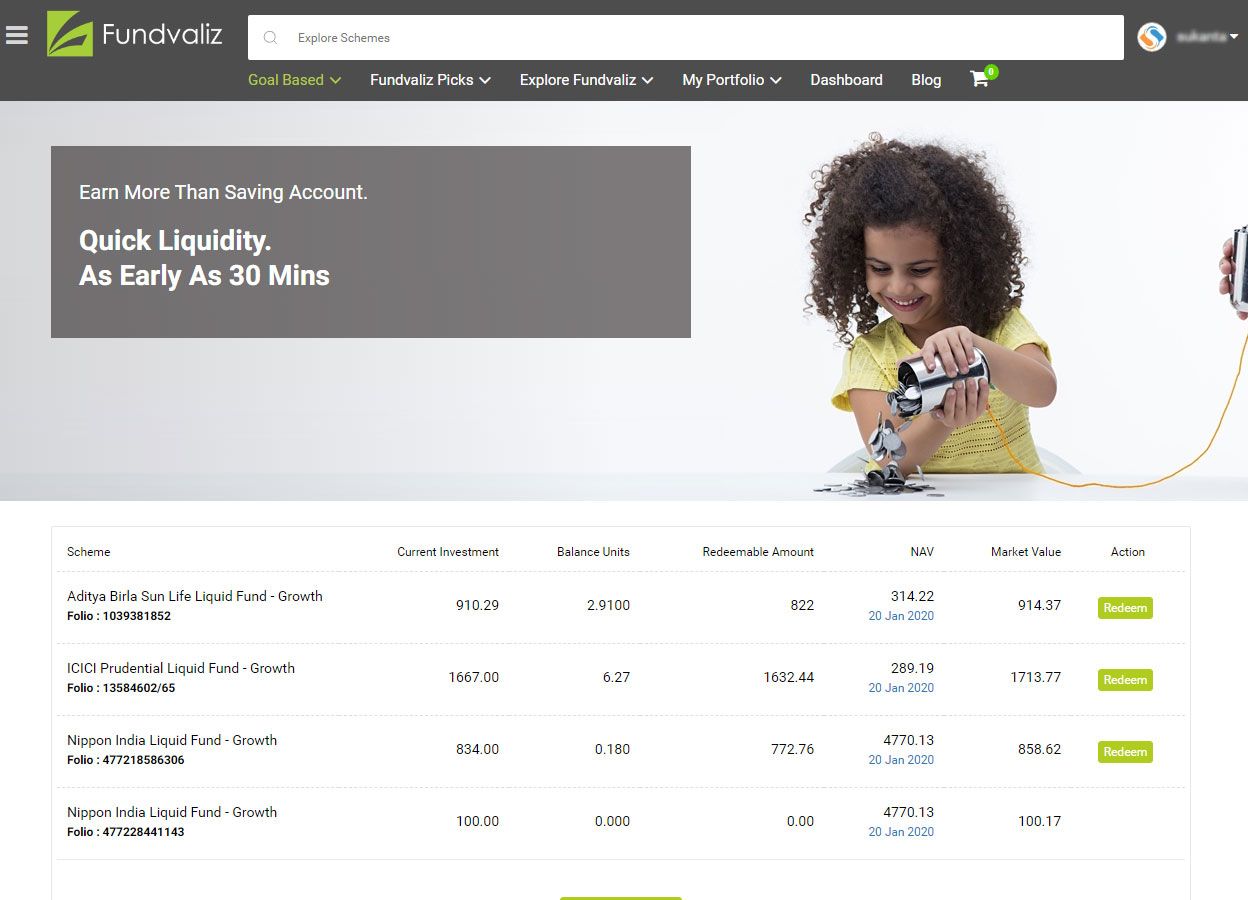Click the user profile avatar

coord(1152,37)
